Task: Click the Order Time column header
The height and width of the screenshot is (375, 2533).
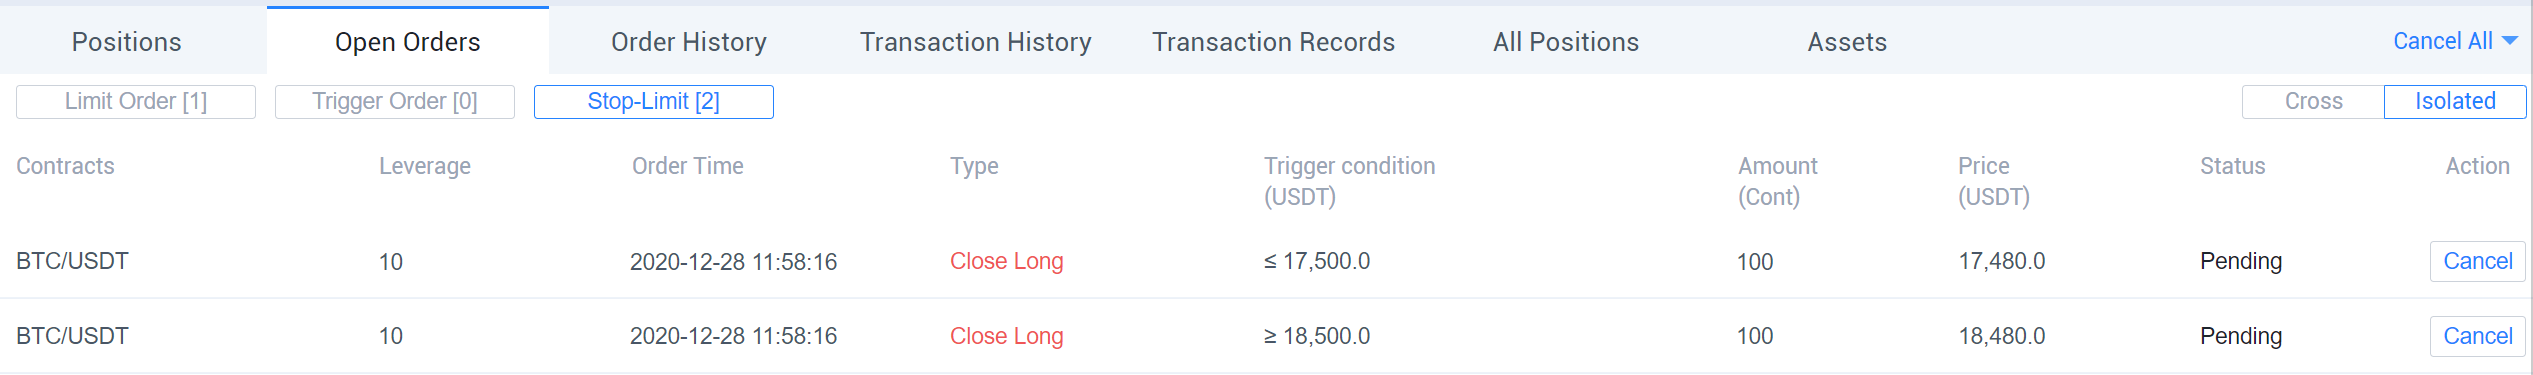Action: [688, 166]
